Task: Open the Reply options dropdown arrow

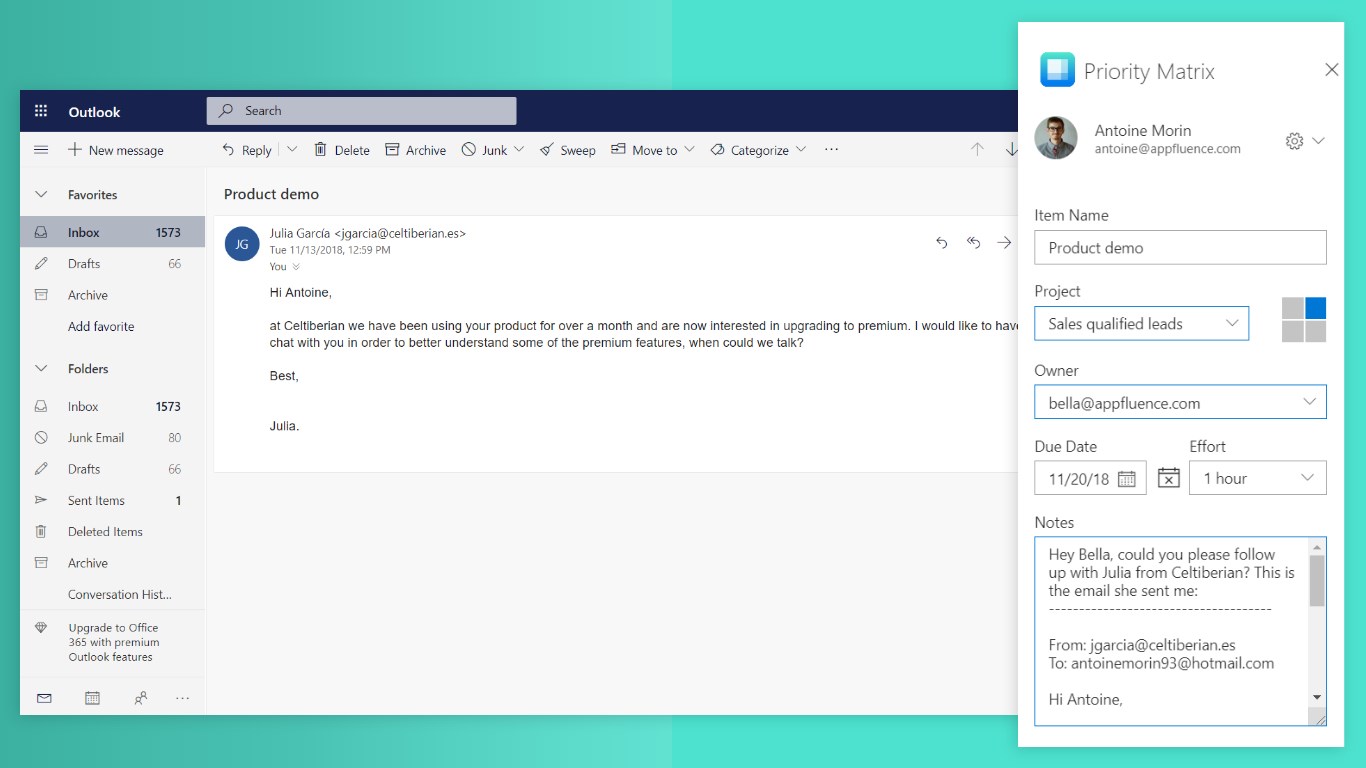Action: pyautogui.click(x=292, y=150)
